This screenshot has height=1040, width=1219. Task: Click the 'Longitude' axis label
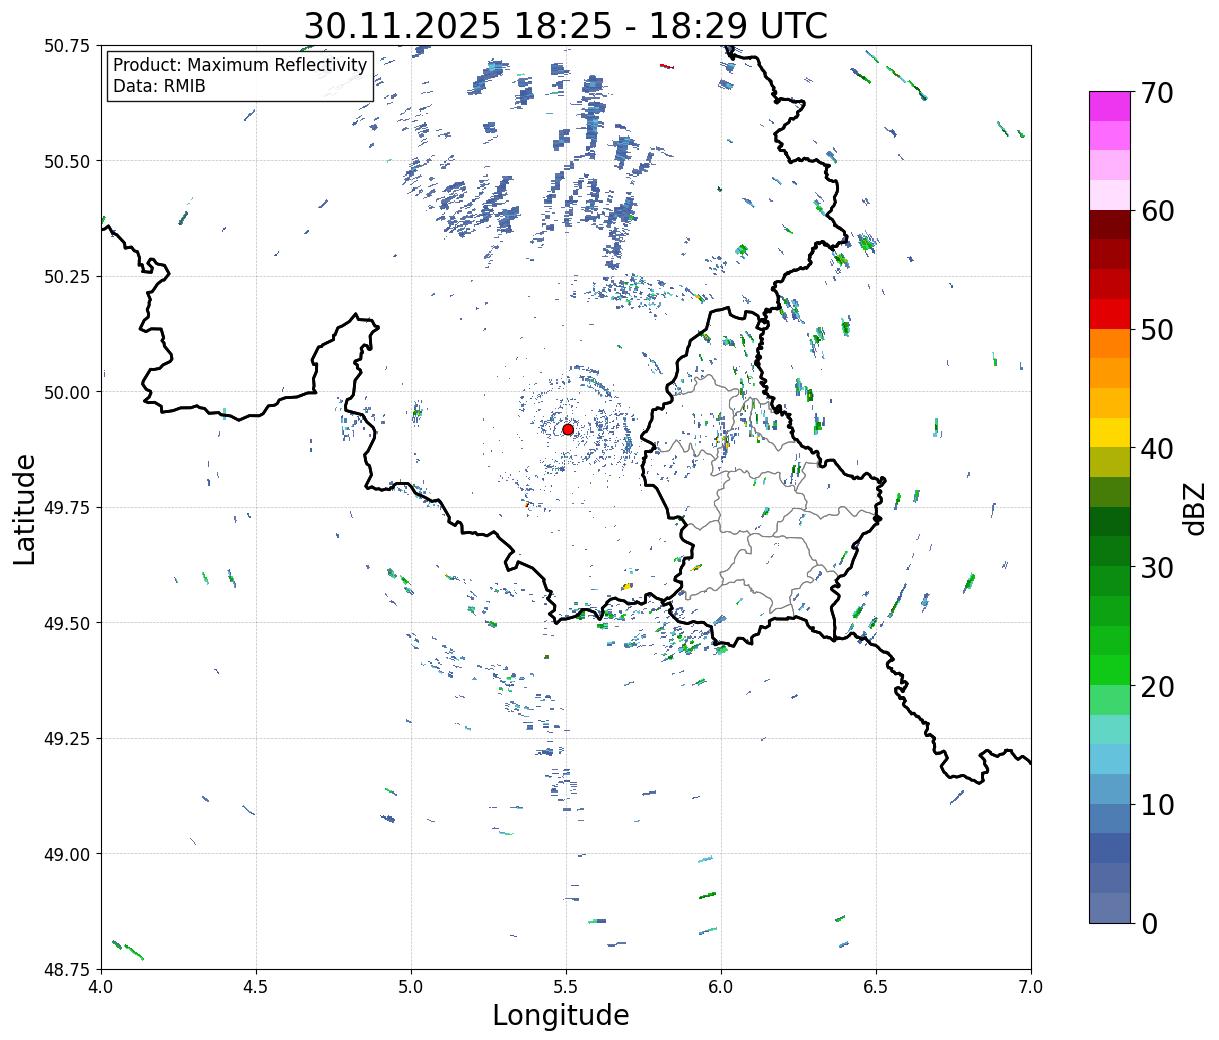pyautogui.click(x=561, y=1015)
